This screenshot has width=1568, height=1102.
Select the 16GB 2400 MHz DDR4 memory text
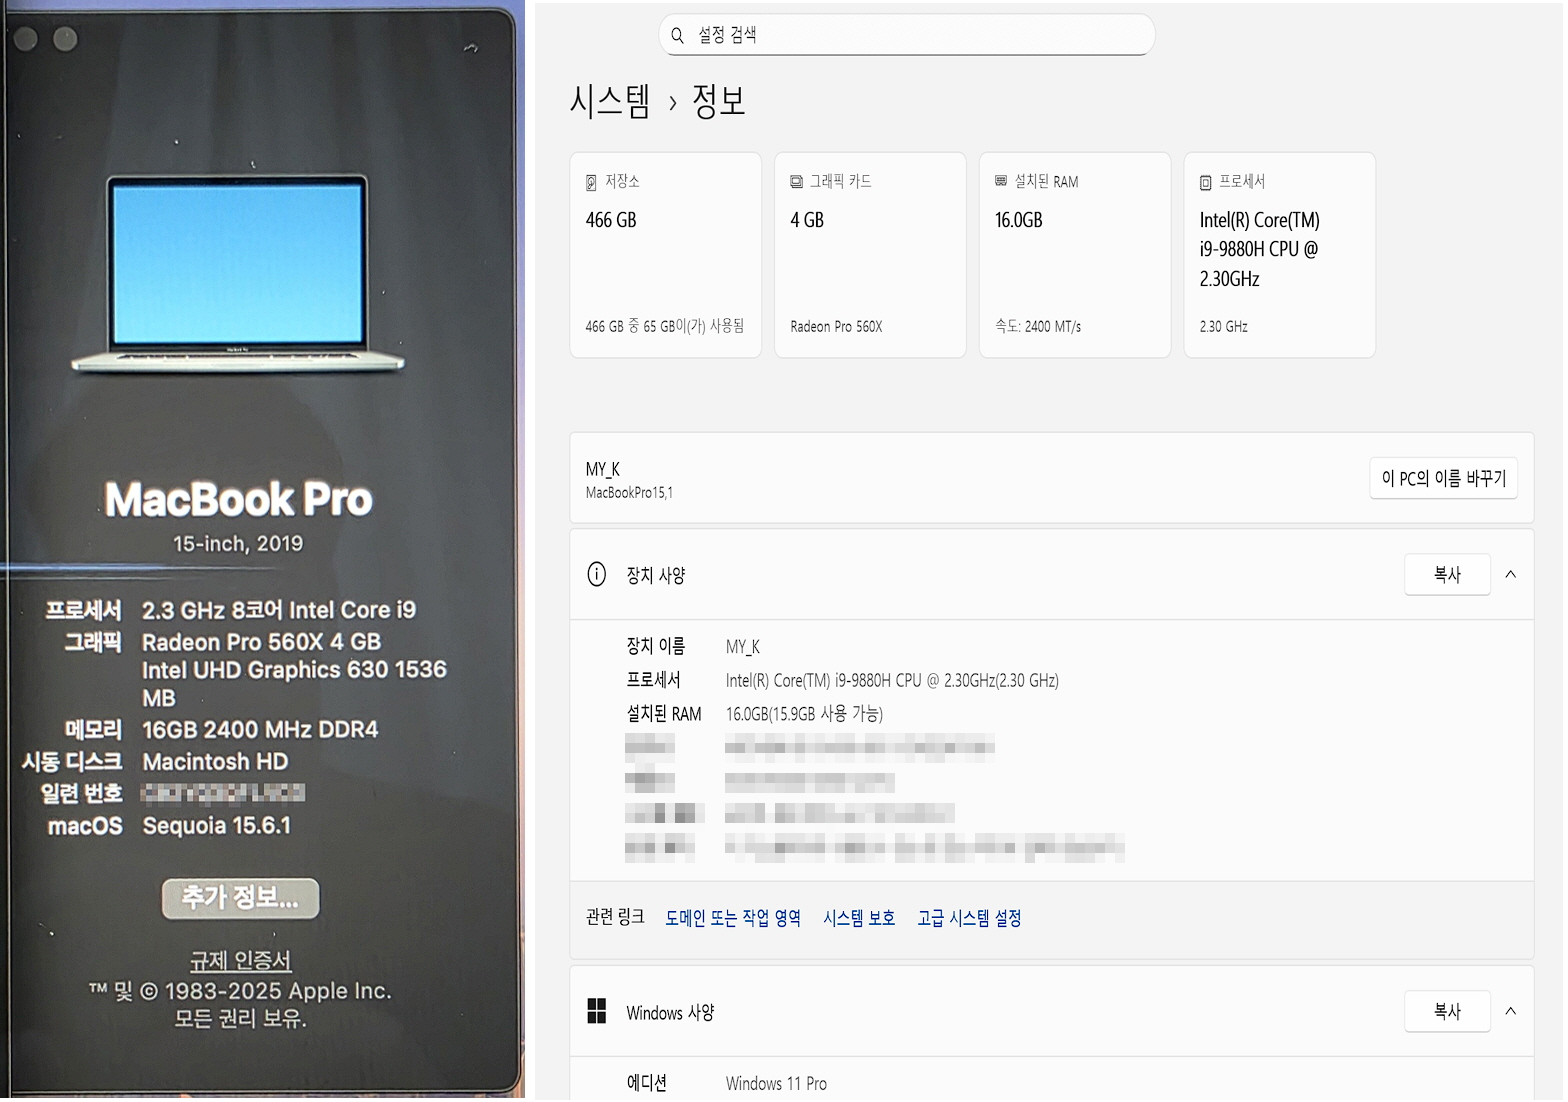click(x=260, y=730)
